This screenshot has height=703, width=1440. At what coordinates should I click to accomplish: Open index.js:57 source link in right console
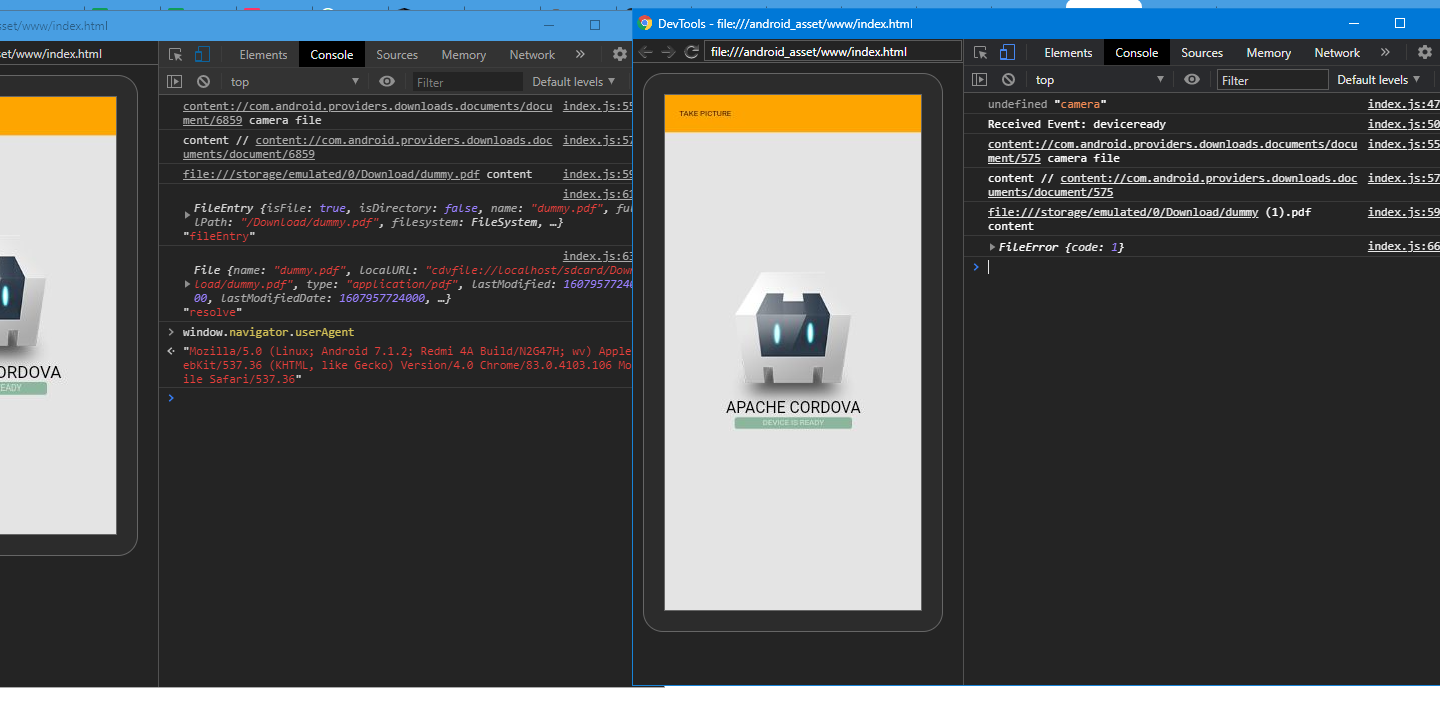pyautogui.click(x=1404, y=178)
